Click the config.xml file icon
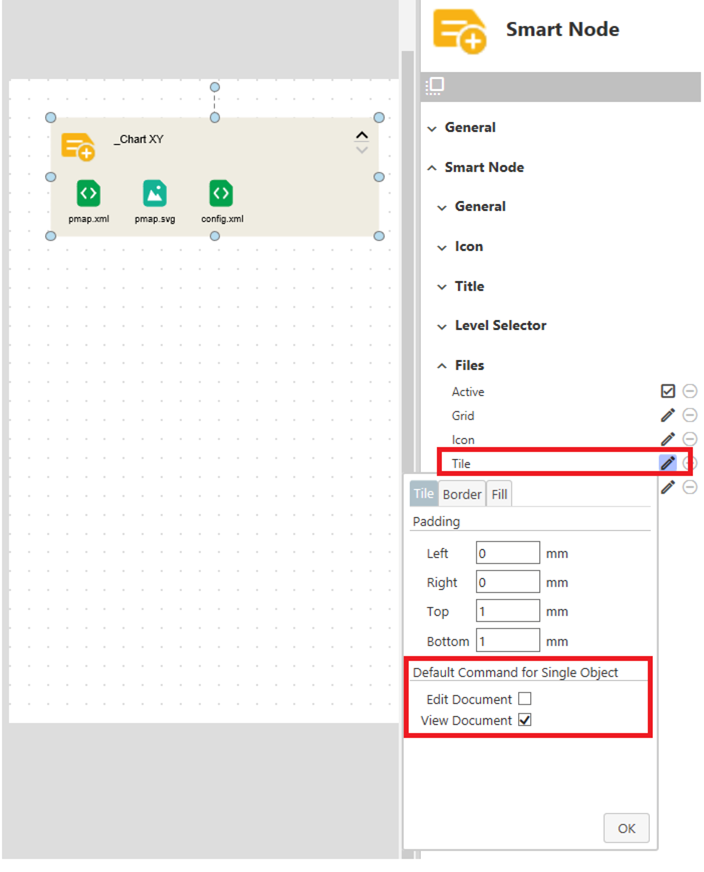The width and height of the screenshot is (704, 872). (221, 193)
